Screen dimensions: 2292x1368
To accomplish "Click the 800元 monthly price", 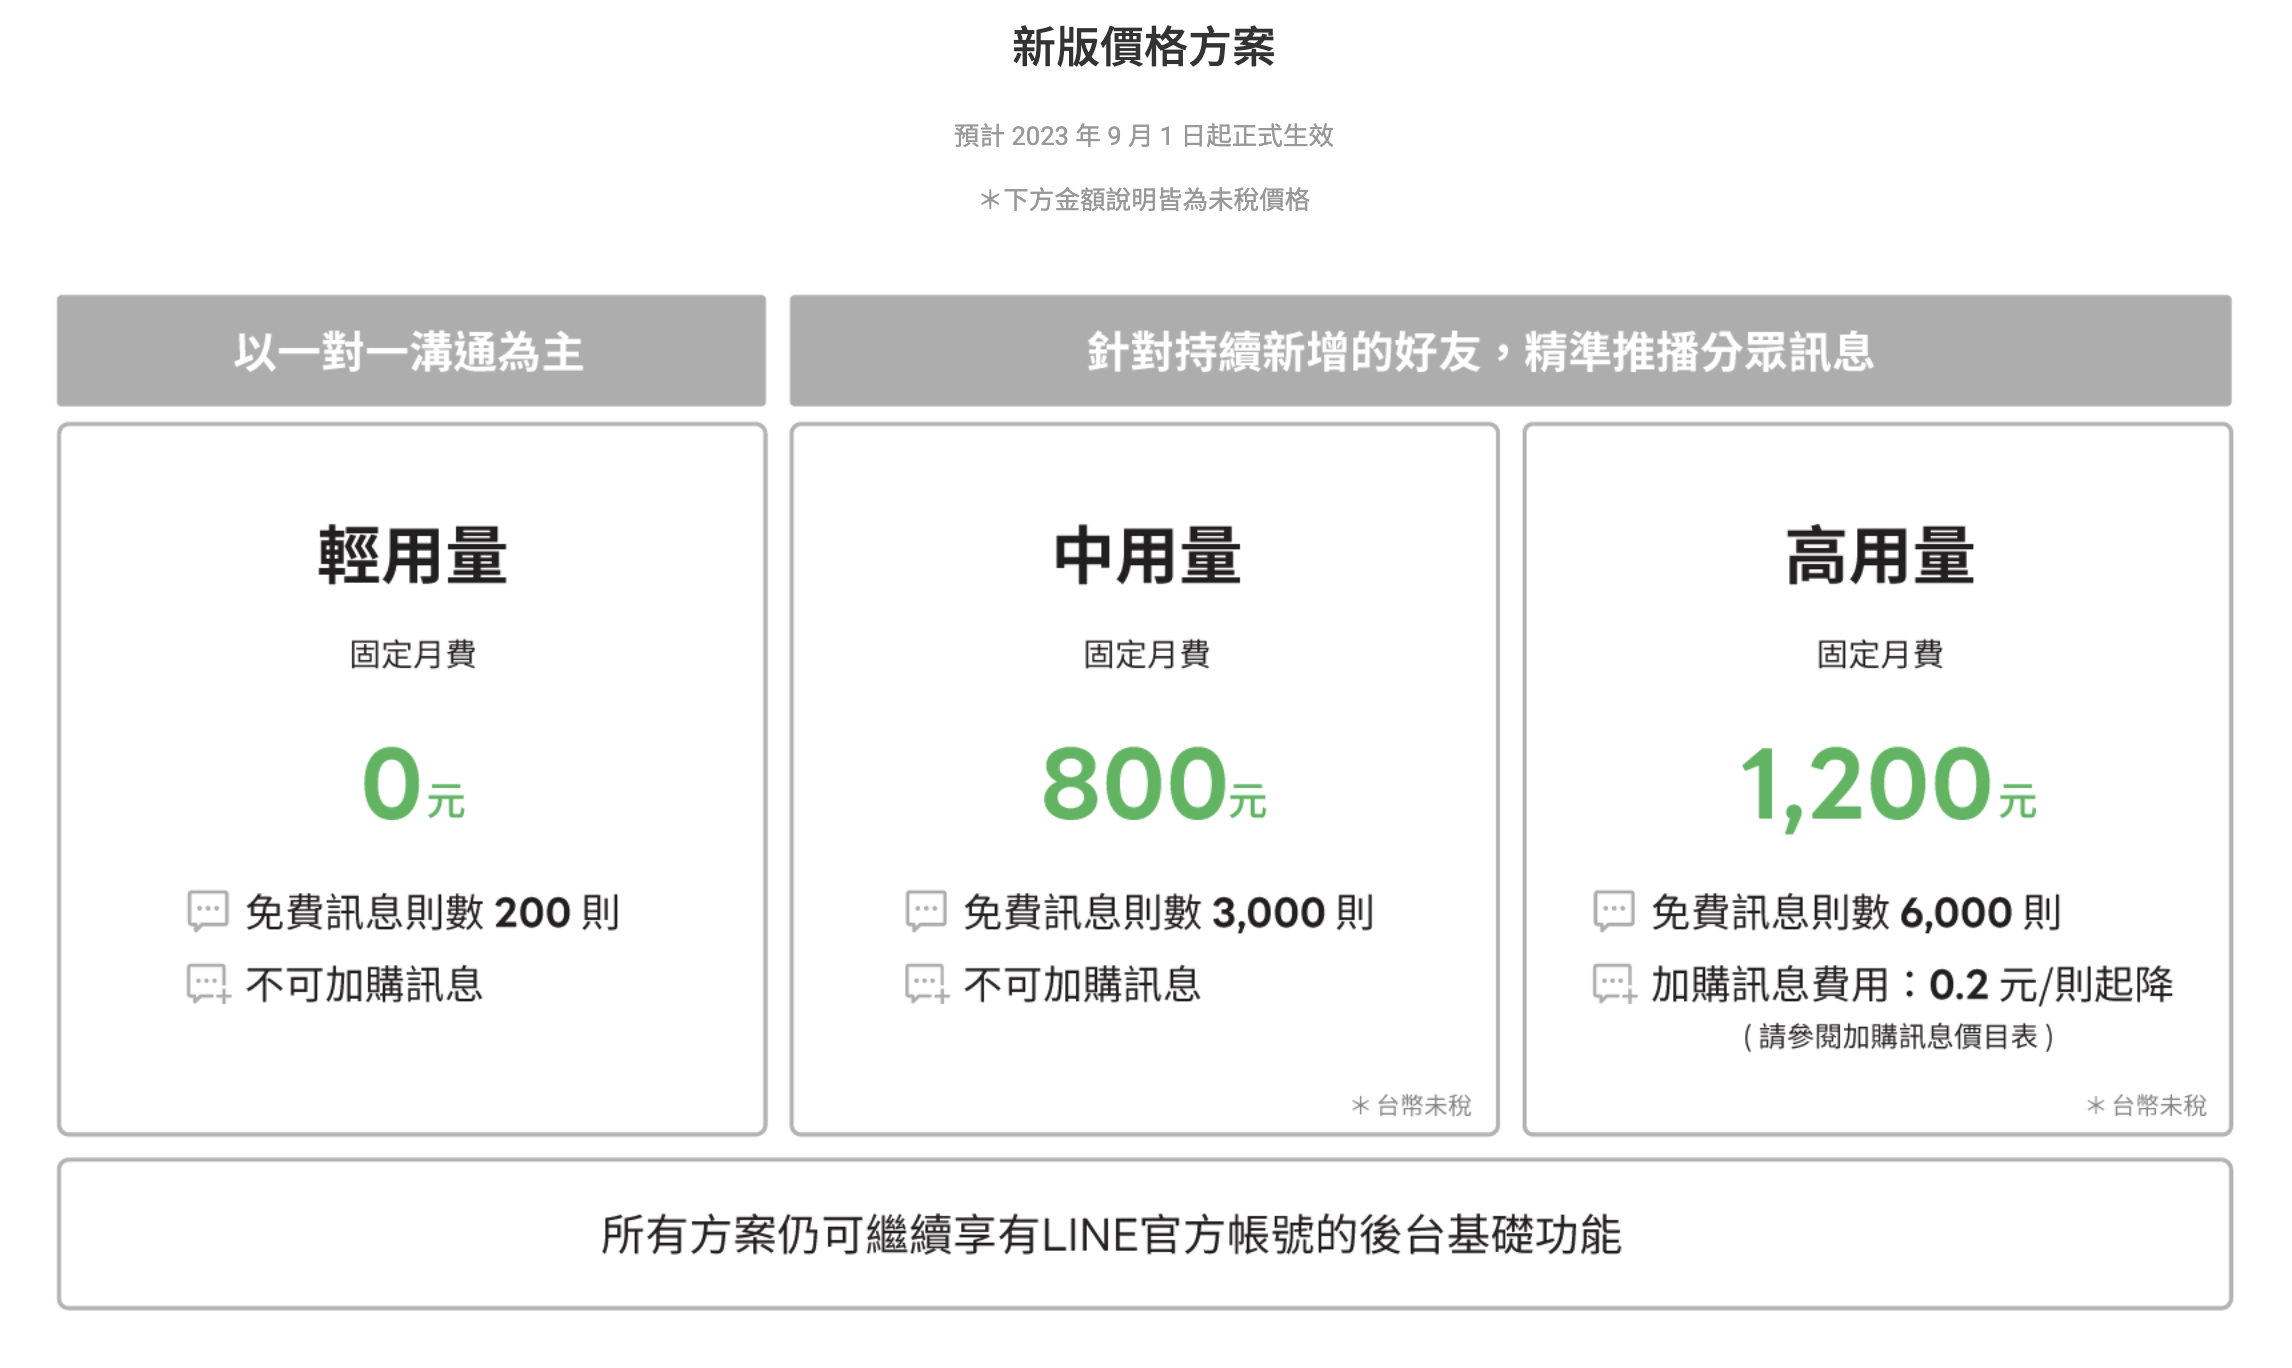I will [x=1153, y=785].
